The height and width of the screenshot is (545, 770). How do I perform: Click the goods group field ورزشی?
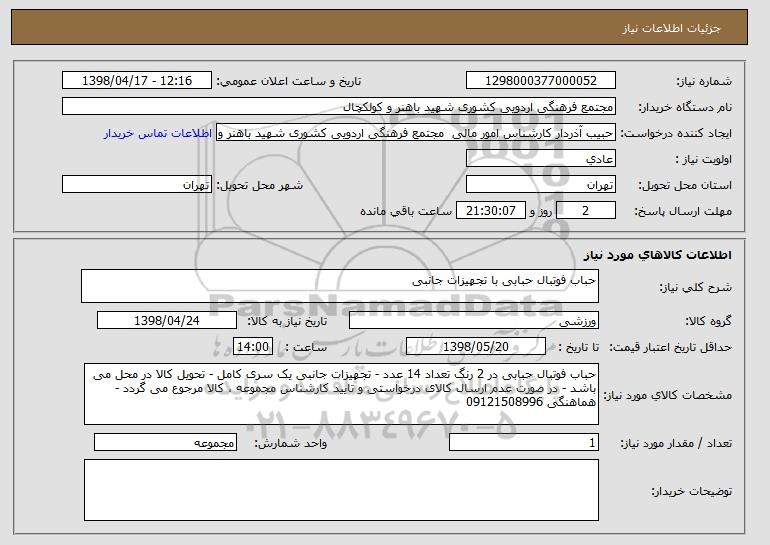point(474,321)
